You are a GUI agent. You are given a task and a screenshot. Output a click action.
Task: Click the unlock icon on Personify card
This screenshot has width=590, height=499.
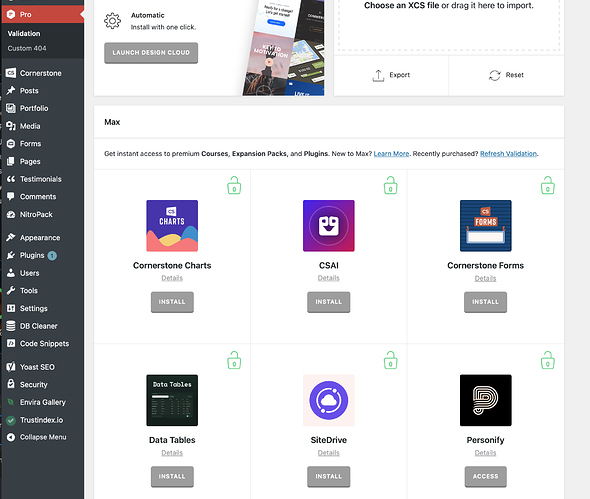tap(548, 360)
